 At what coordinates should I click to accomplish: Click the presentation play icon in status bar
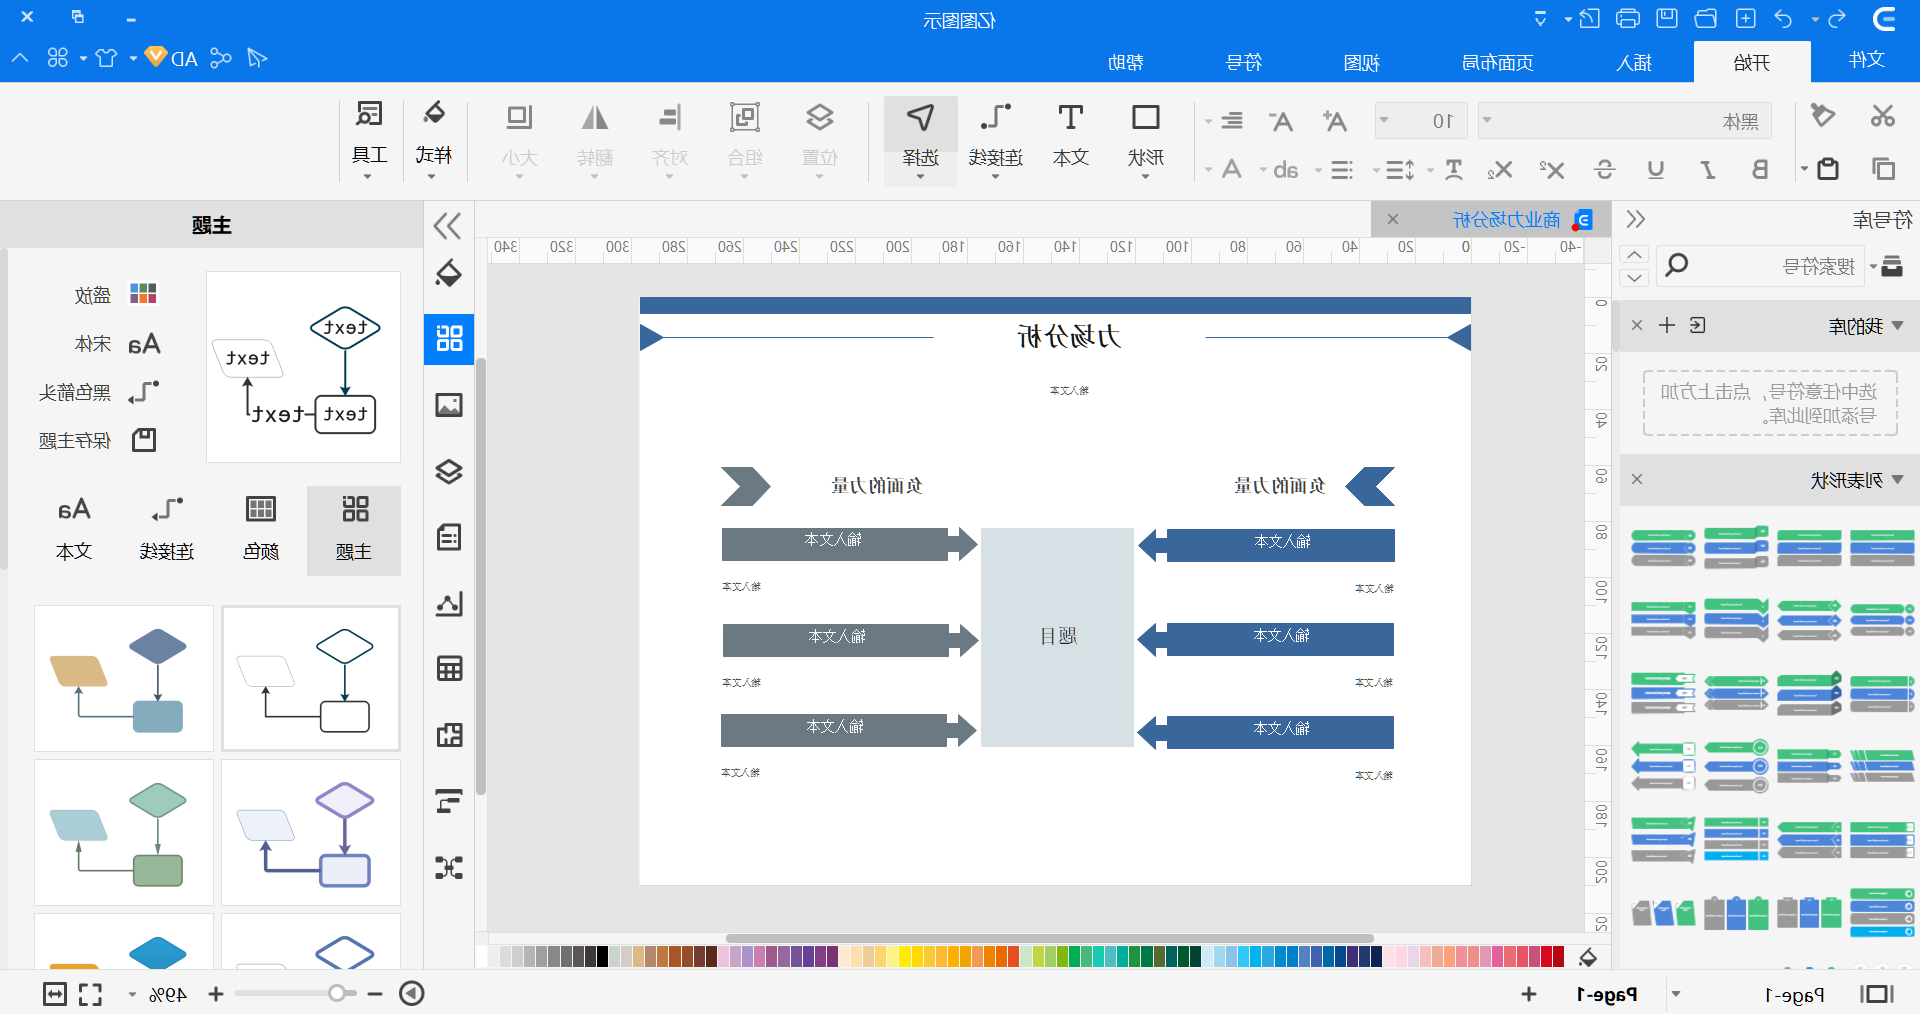point(412,993)
